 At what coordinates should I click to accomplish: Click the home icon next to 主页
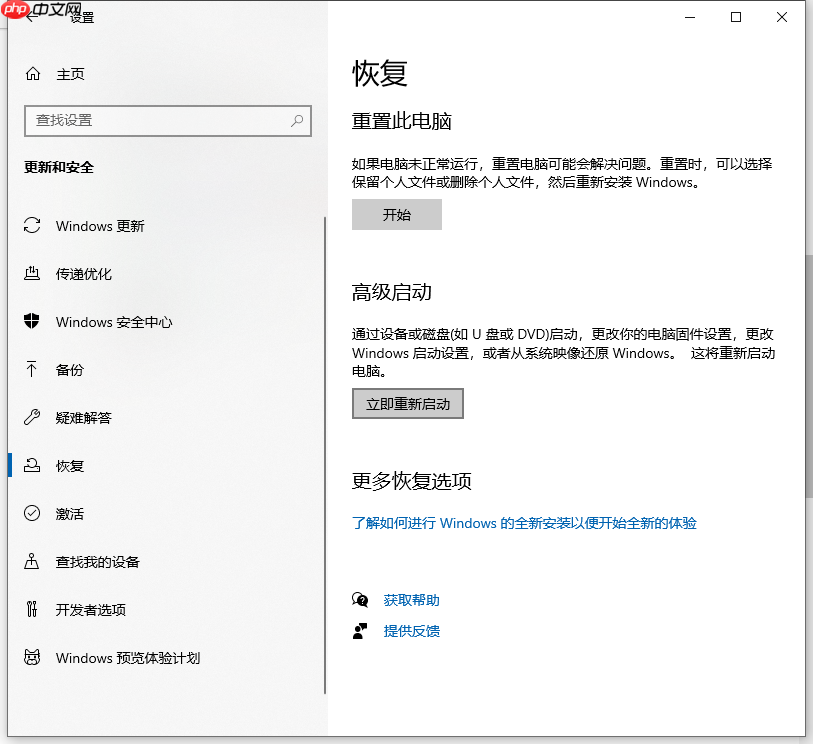[33, 74]
